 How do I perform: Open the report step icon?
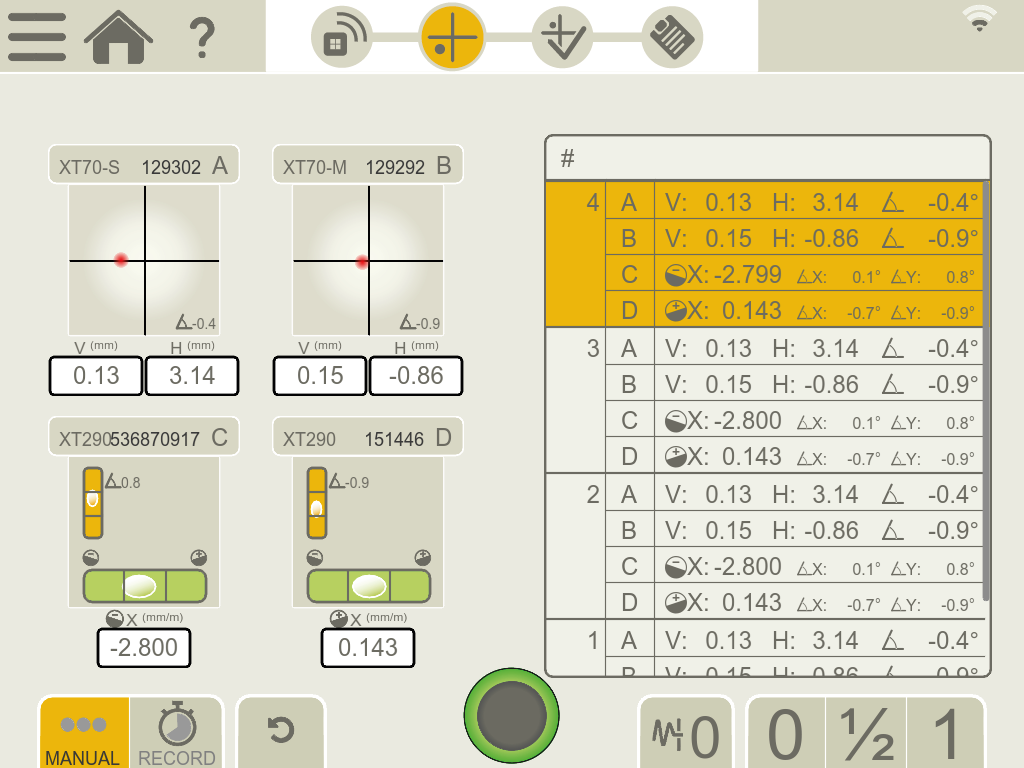(x=671, y=38)
